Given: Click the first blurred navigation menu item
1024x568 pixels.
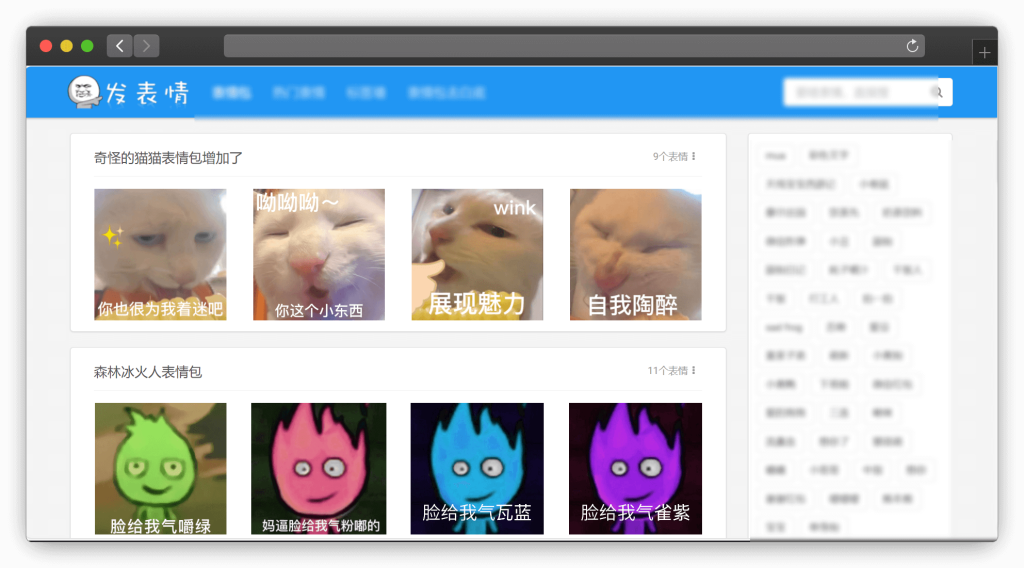Looking at the screenshot, I should click(232, 93).
